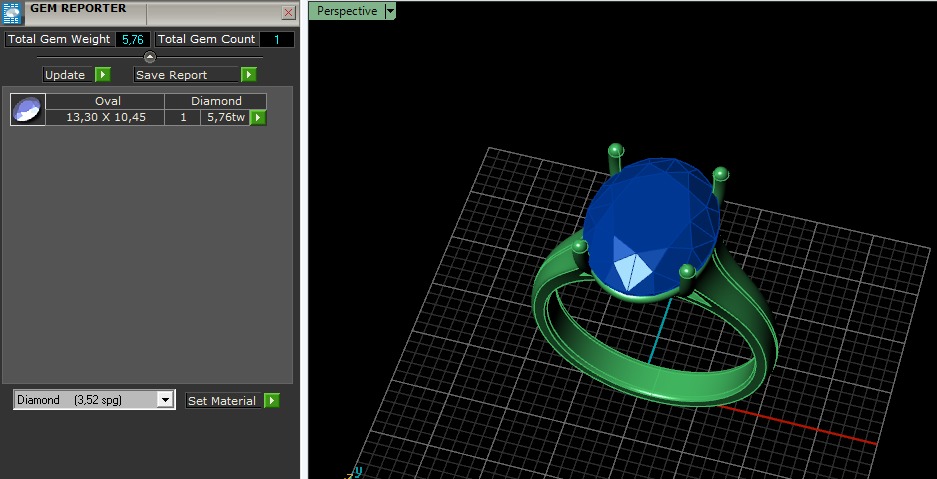Open the Perspective viewport dropdown arrow
The image size is (937, 479).
tap(390, 11)
